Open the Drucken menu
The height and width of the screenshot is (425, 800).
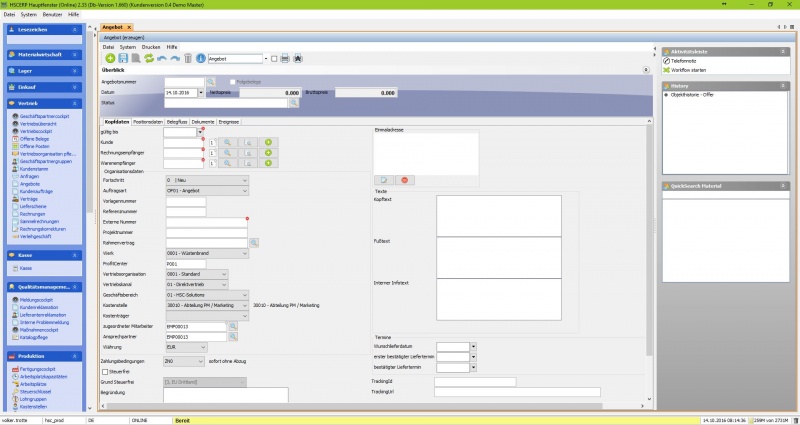(151, 47)
